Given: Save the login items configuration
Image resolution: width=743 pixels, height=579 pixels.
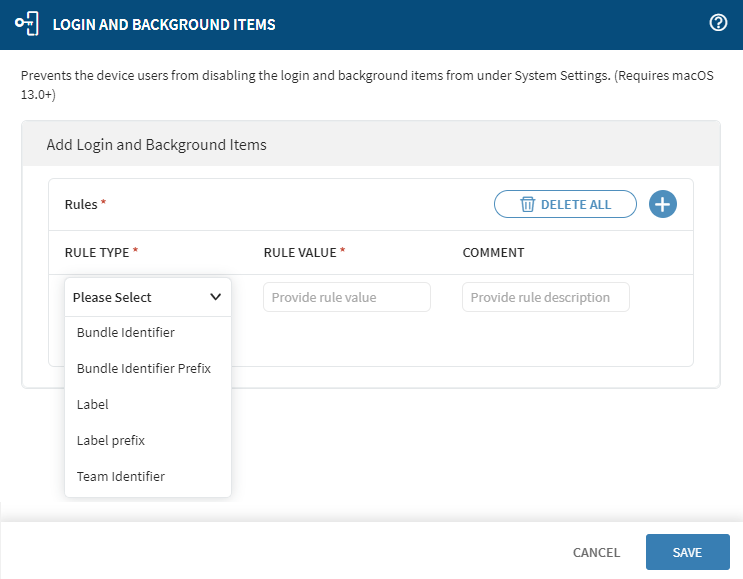Looking at the screenshot, I should 688,552.
